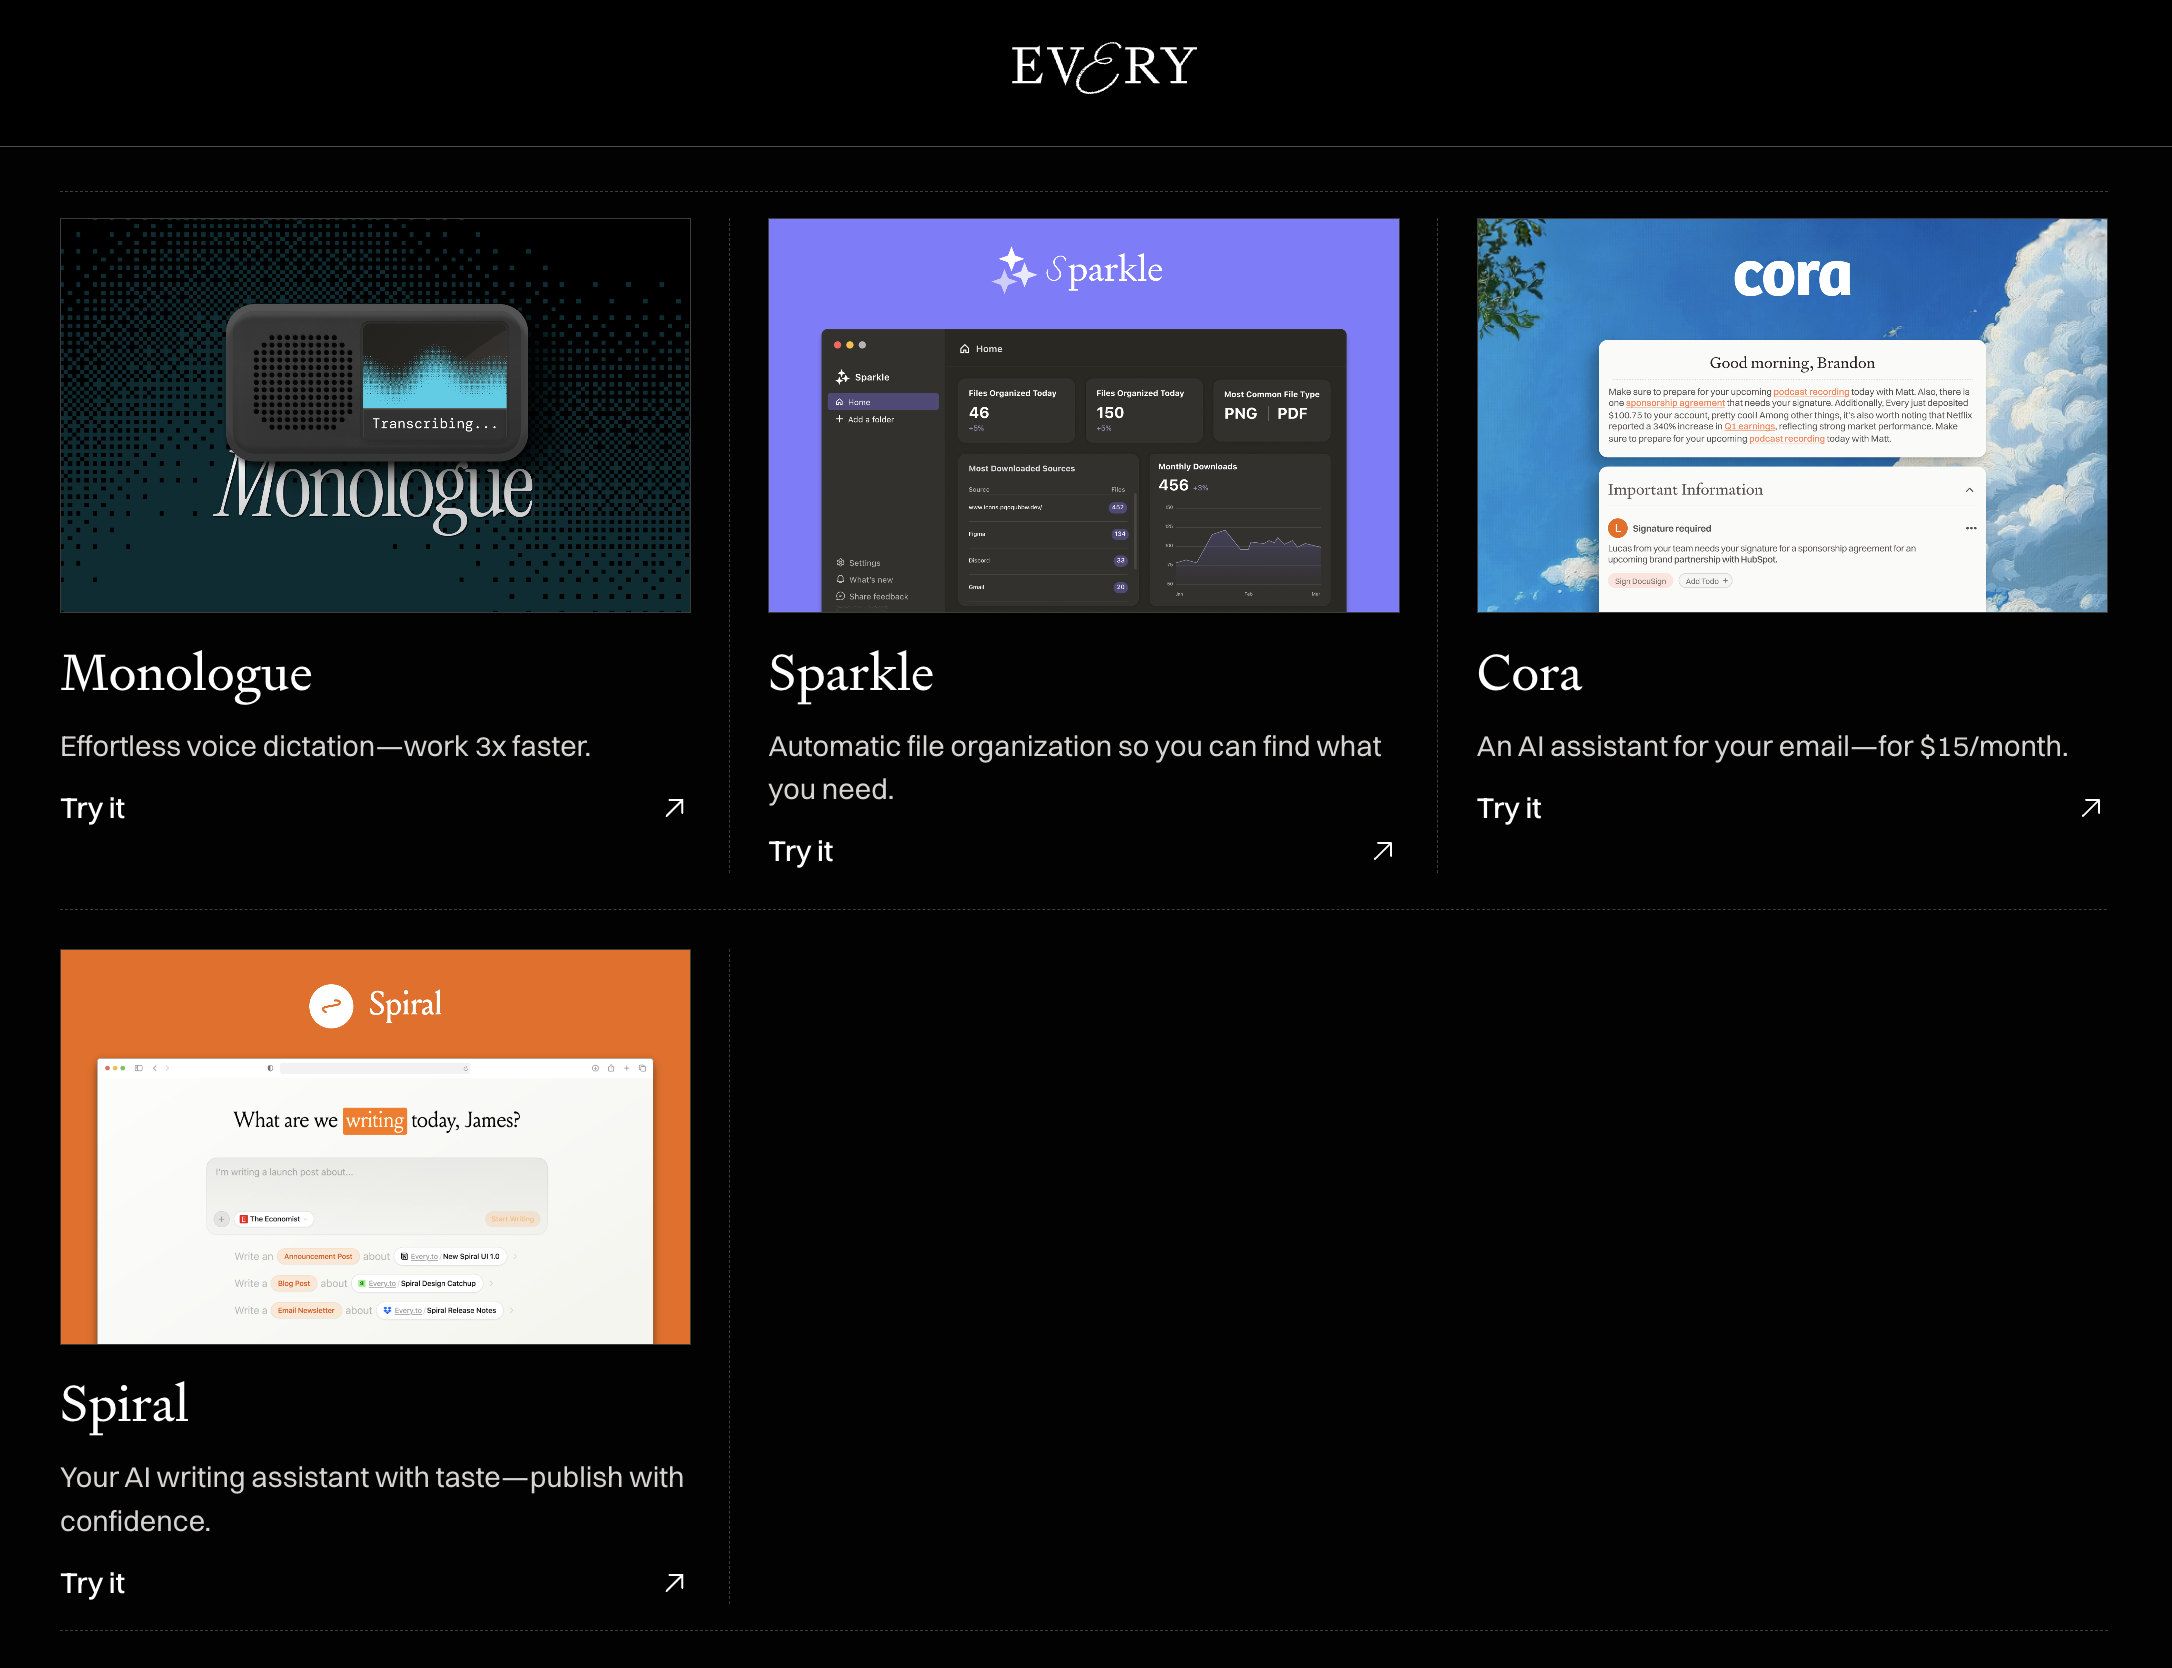Image resolution: width=2172 pixels, height=1668 pixels.
Task: Click the Spiral round logo icon in orange banner
Action: (x=331, y=1006)
